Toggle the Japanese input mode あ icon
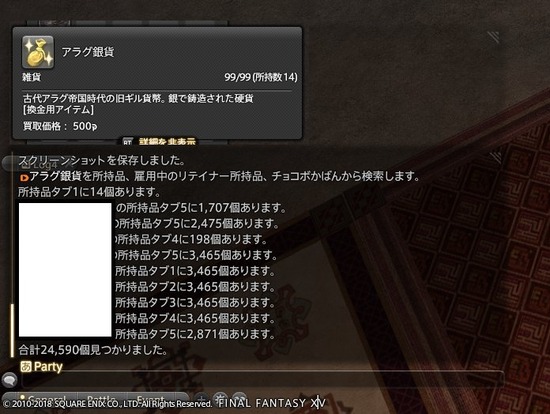The height and width of the screenshot is (414, 550). coord(26,367)
